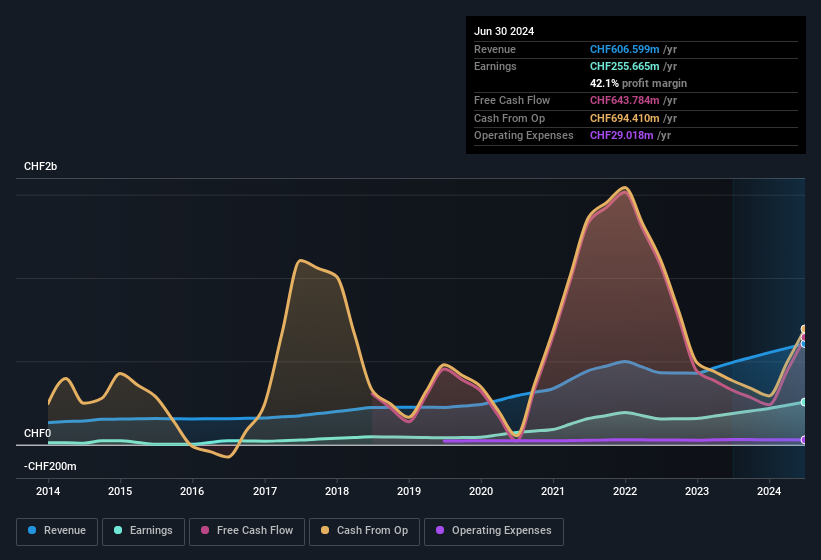Pick the 2022 year on the time axis
The width and height of the screenshot is (821, 560).
[x=625, y=491]
